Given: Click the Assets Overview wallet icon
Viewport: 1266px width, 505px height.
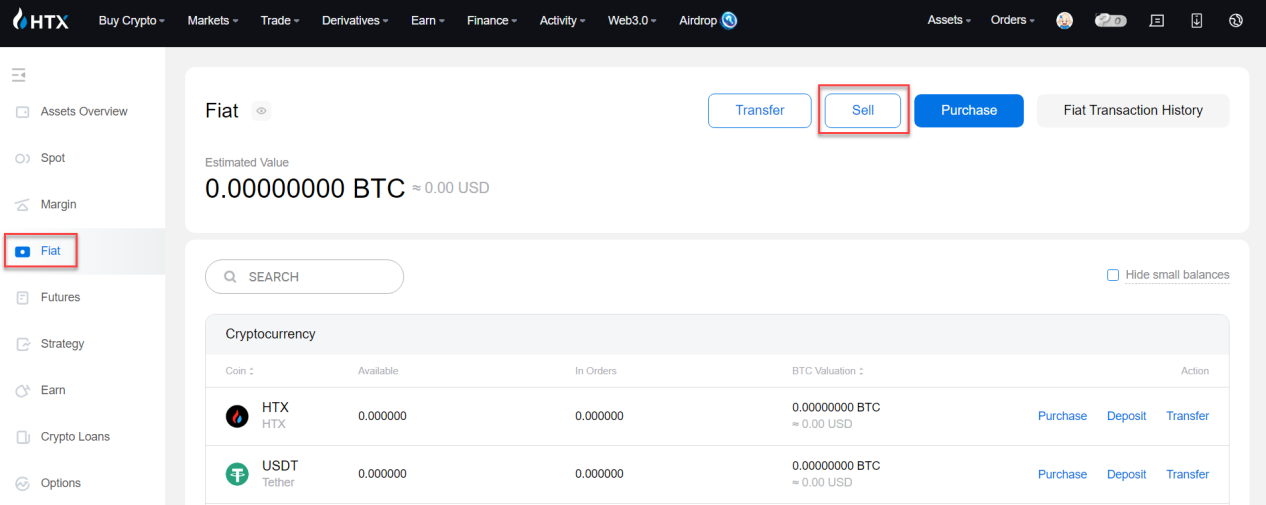Looking at the screenshot, I should 22,112.
